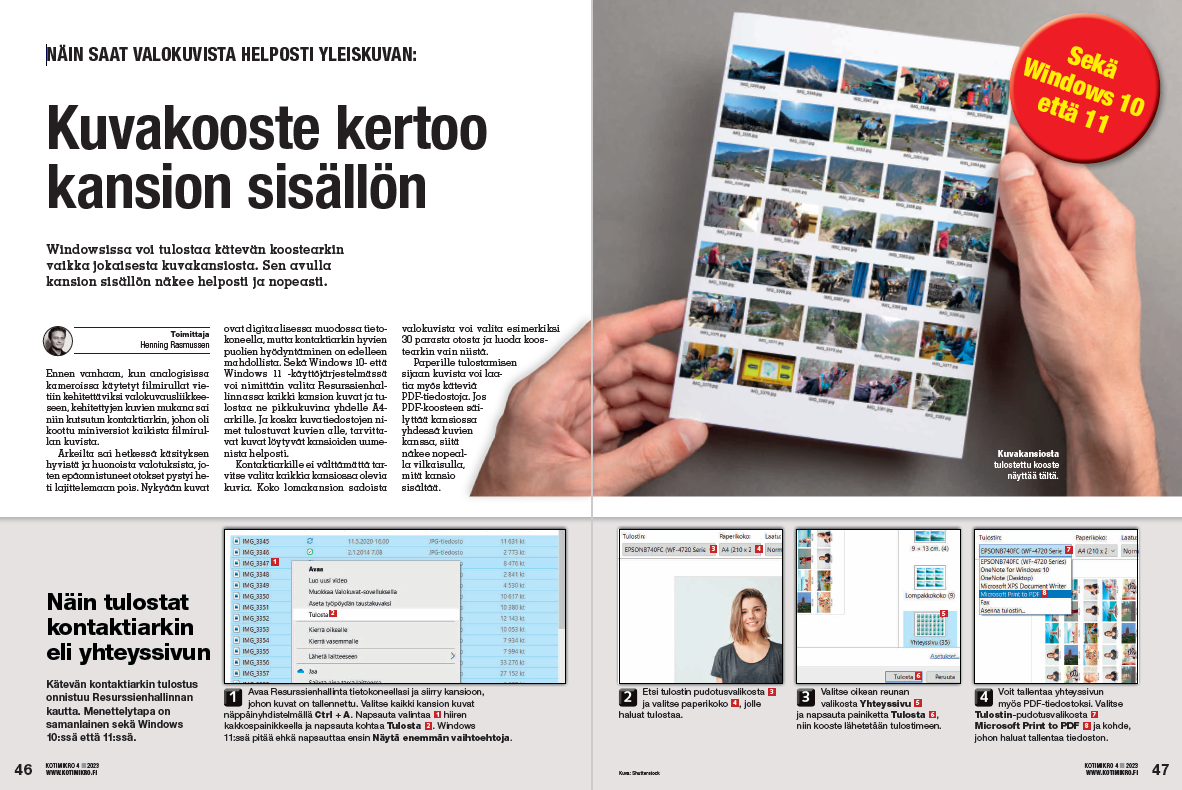Viewport: 1182px width, 790px height.
Task: Choose Kierrä vasemmalle in the context menu
Action: tap(332, 641)
